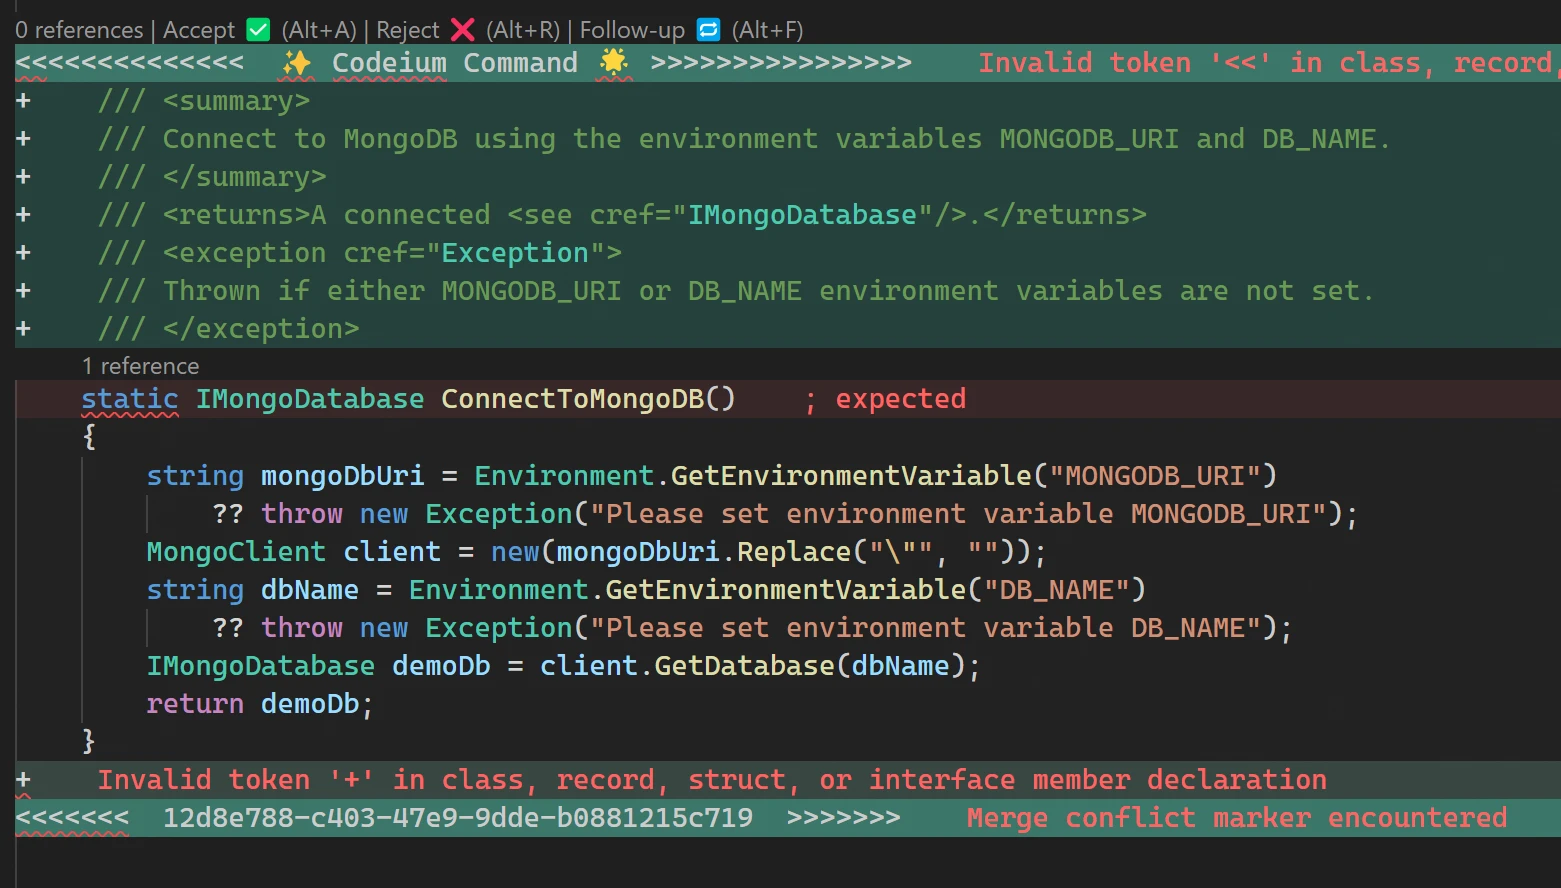Accept the Codeium suggestion via Accept text

(198, 30)
